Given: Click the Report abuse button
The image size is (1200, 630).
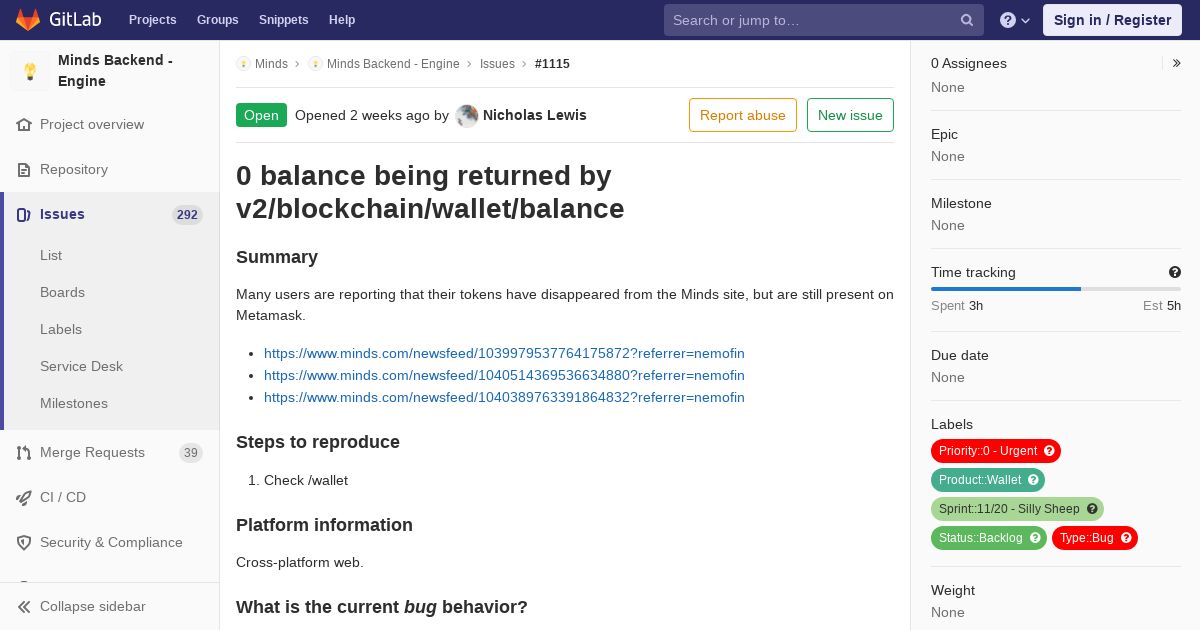Looking at the screenshot, I should pyautogui.click(x=743, y=115).
